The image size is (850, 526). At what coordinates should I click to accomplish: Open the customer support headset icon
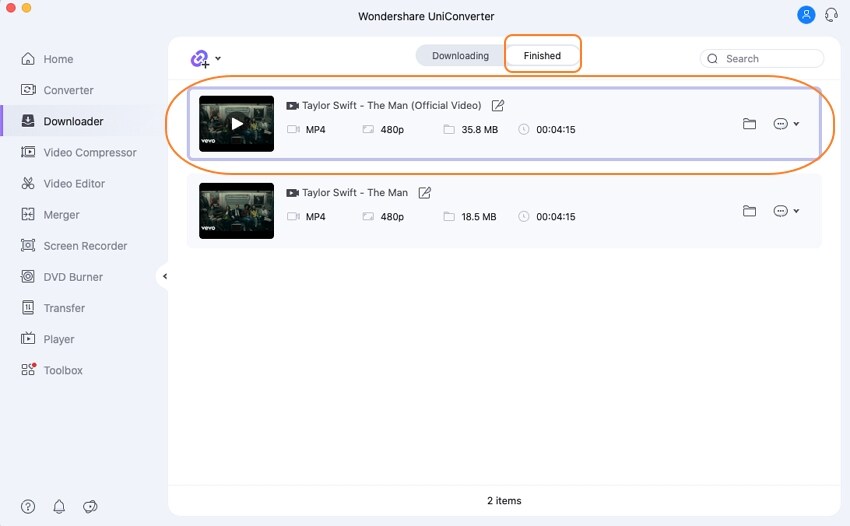[832, 15]
